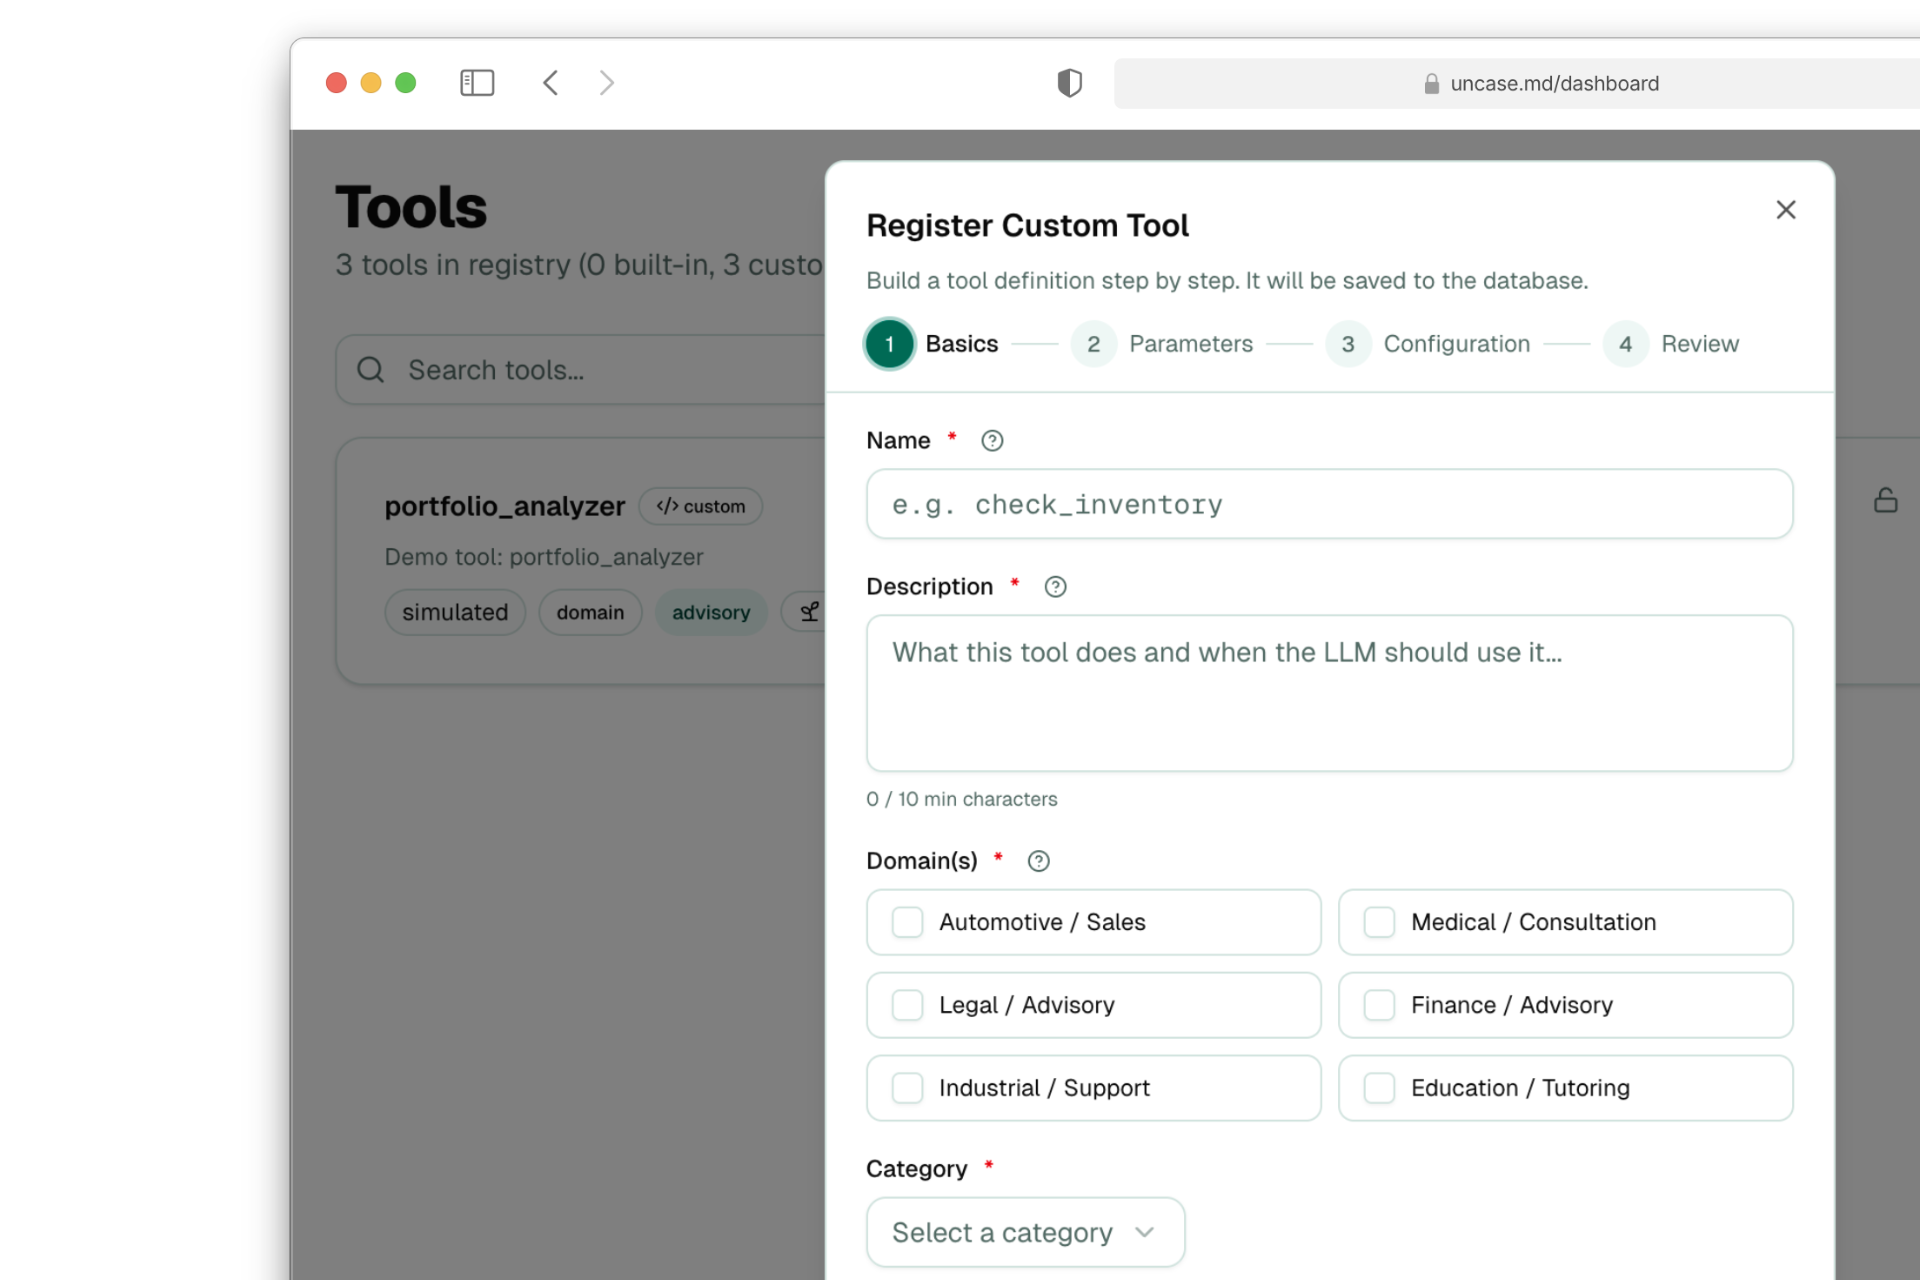Click the custom tag badge
Viewport: 1920px width, 1280px height.
700,506
